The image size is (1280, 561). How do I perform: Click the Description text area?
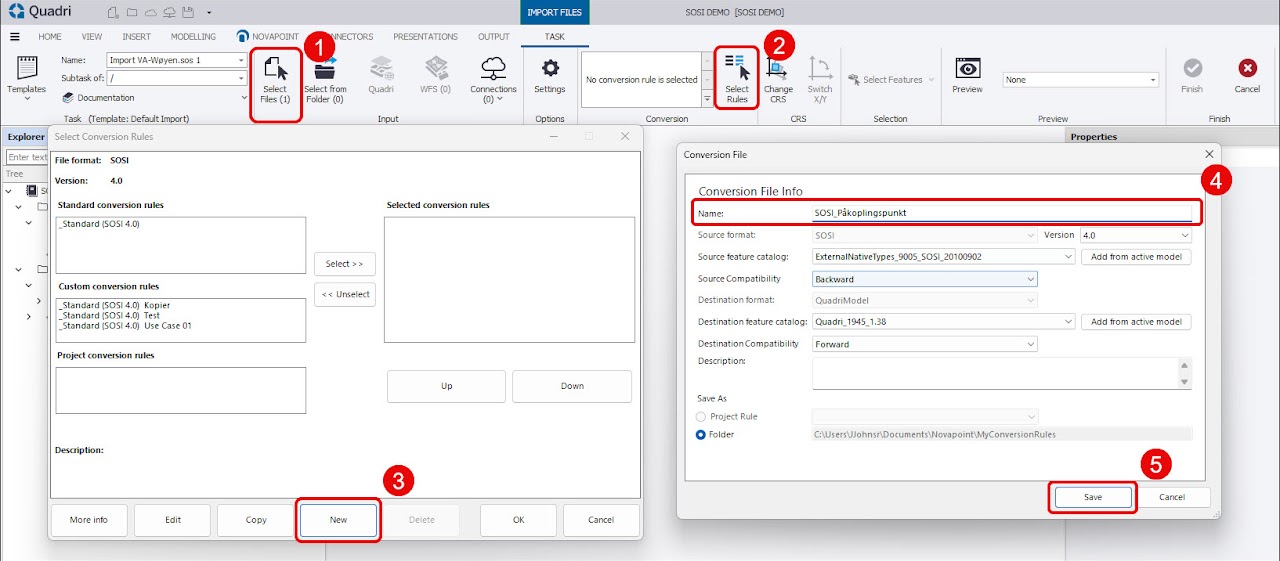(x=996, y=373)
